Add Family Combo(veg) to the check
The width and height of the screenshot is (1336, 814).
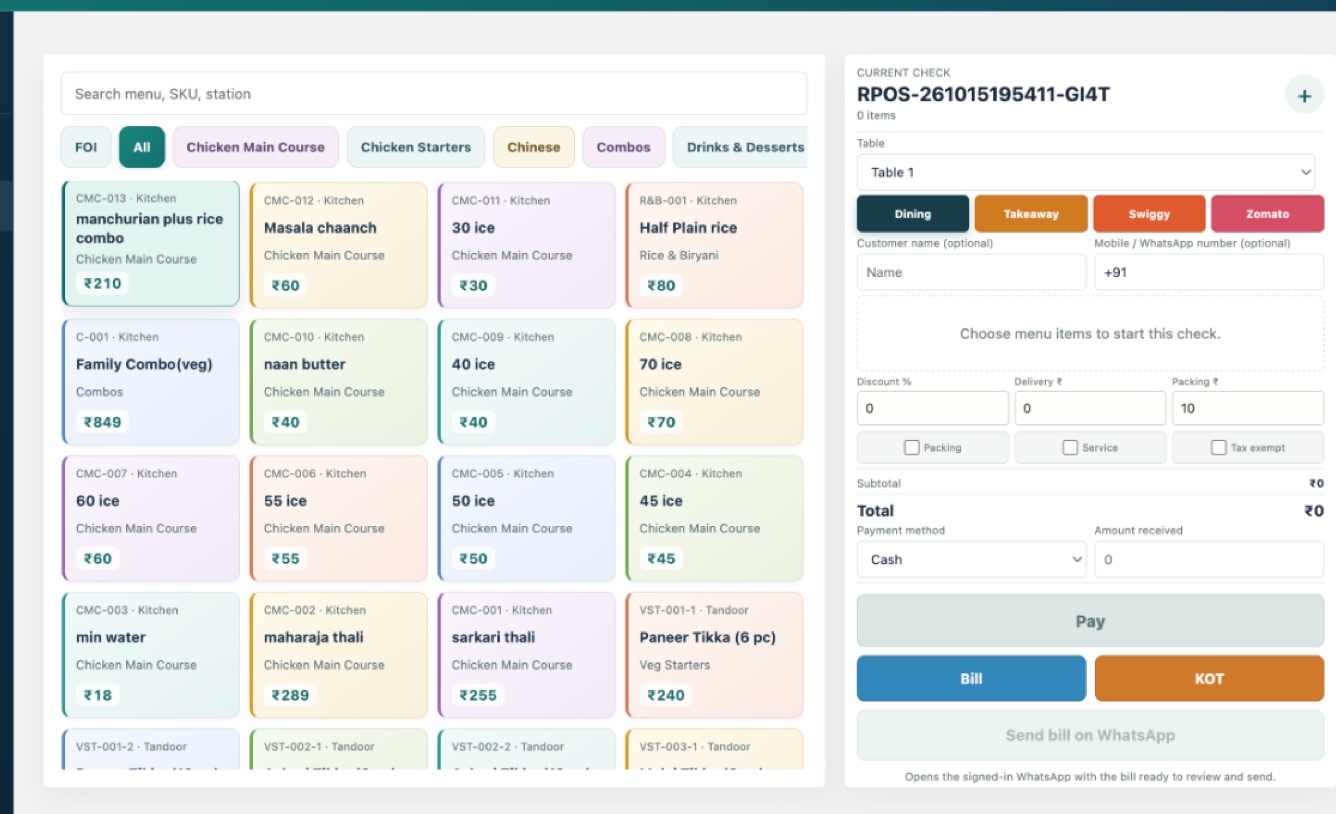coord(151,382)
